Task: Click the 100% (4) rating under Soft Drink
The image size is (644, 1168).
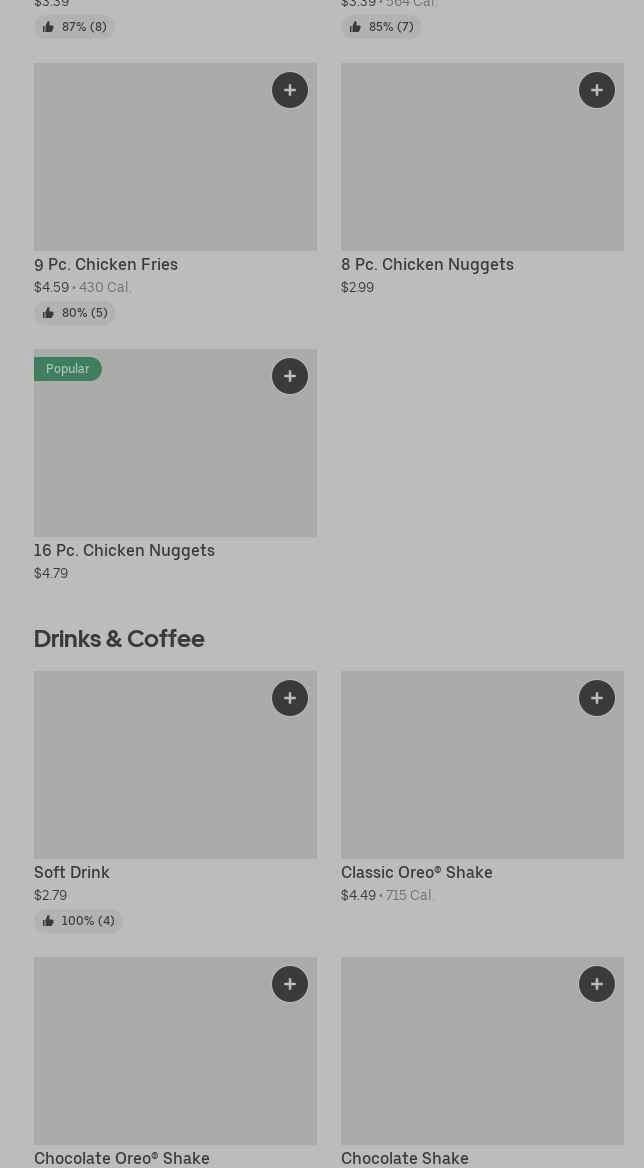Action: (x=78, y=921)
